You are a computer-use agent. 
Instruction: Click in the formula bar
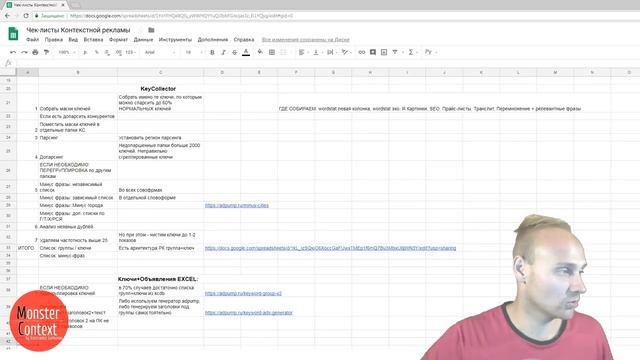pyautogui.click(x=327, y=63)
